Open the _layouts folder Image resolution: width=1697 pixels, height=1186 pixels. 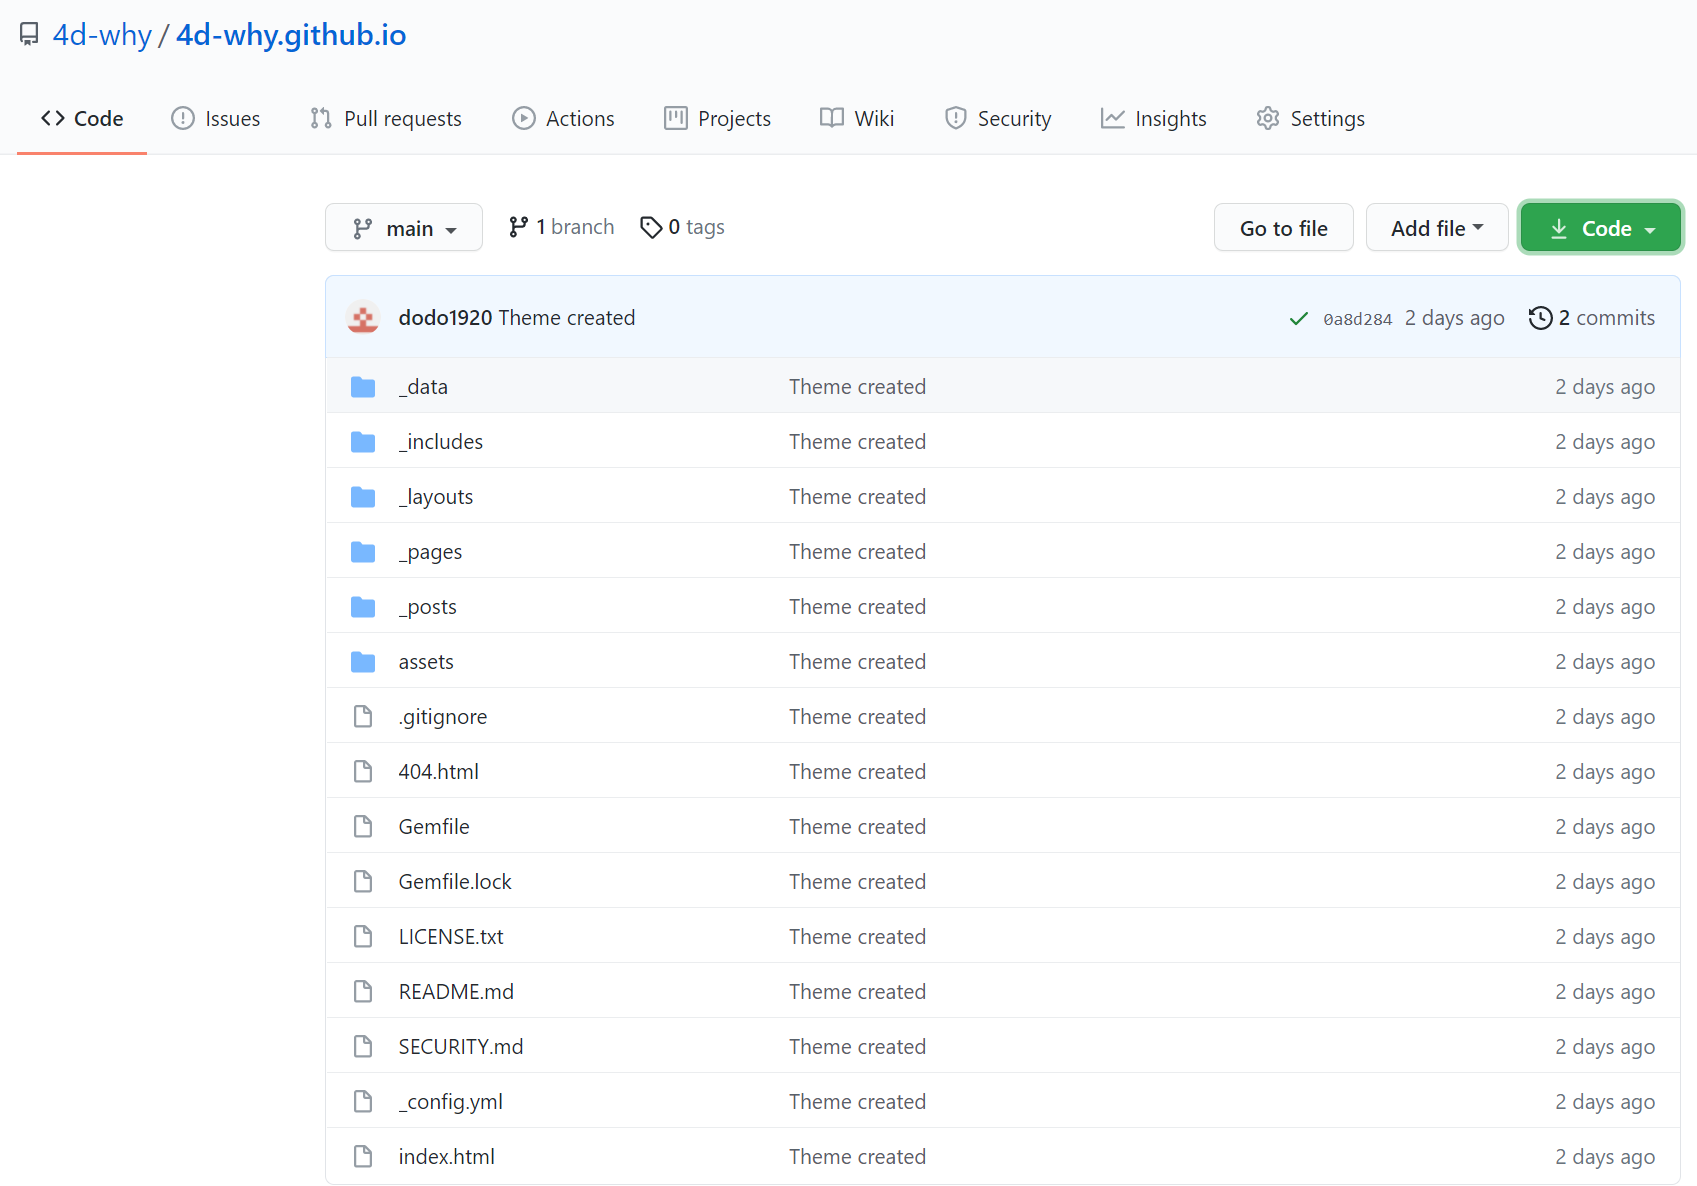(x=436, y=497)
